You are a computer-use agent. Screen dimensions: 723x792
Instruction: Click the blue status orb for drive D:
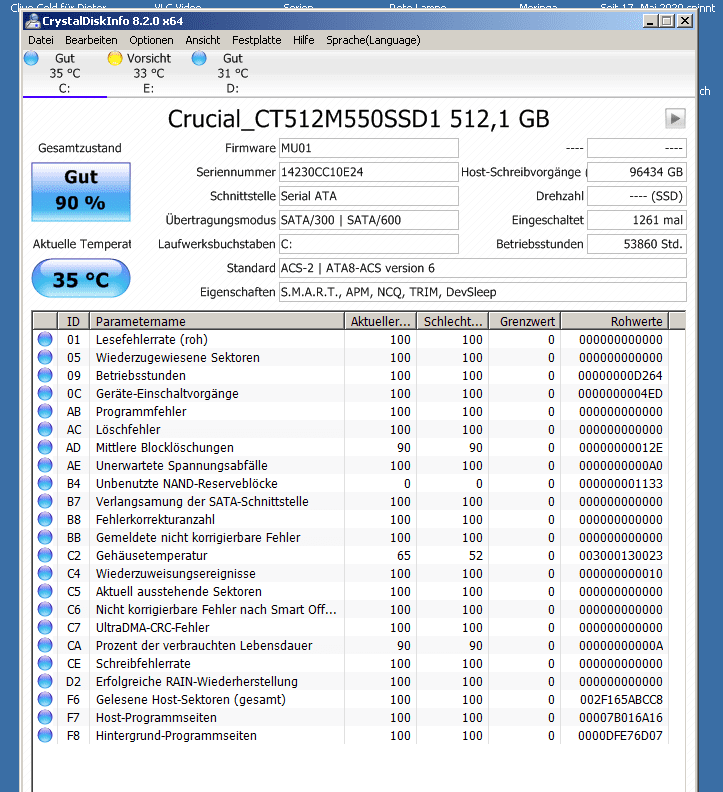199,59
